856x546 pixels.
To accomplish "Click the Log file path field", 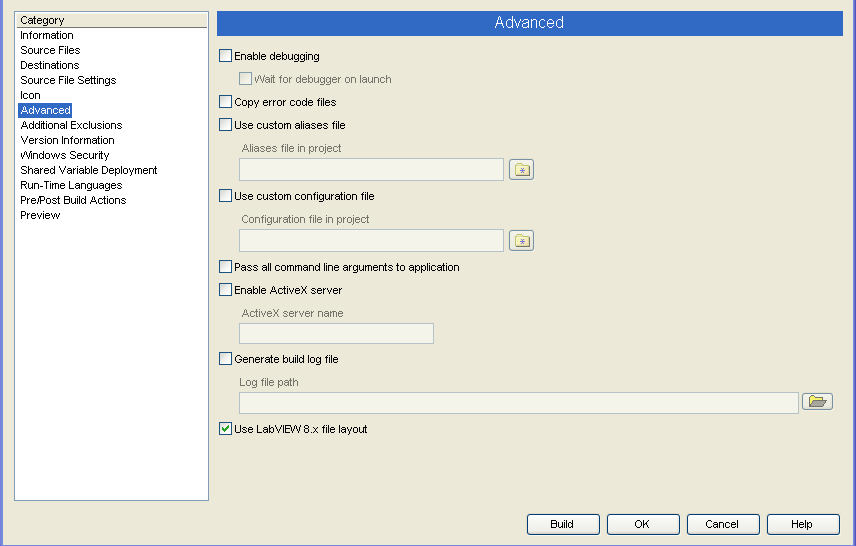I will click(x=518, y=403).
